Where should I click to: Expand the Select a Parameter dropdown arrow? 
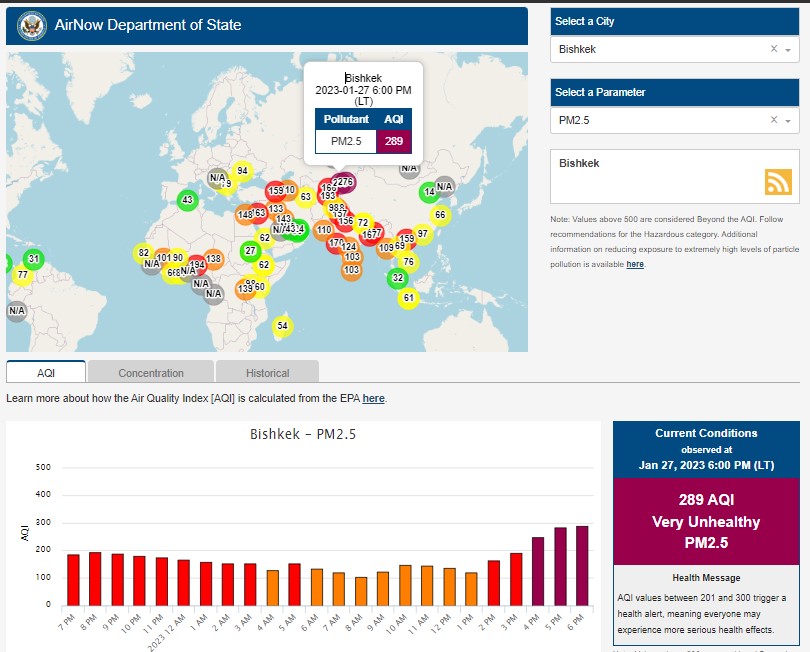coord(788,120)
